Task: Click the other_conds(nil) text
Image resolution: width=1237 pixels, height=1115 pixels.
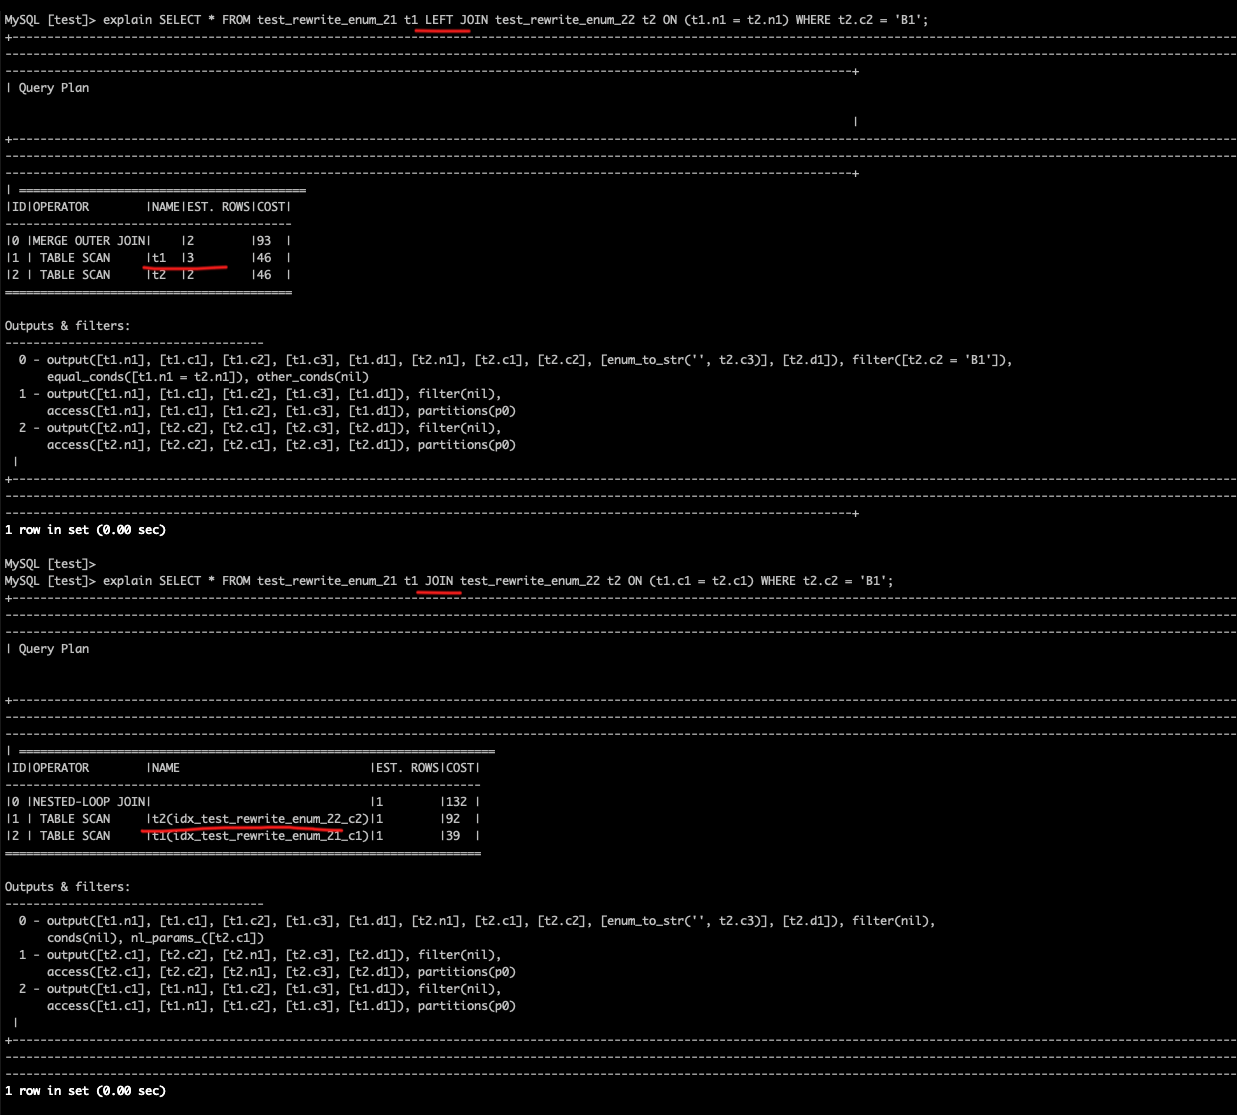Action: point(313,376)
